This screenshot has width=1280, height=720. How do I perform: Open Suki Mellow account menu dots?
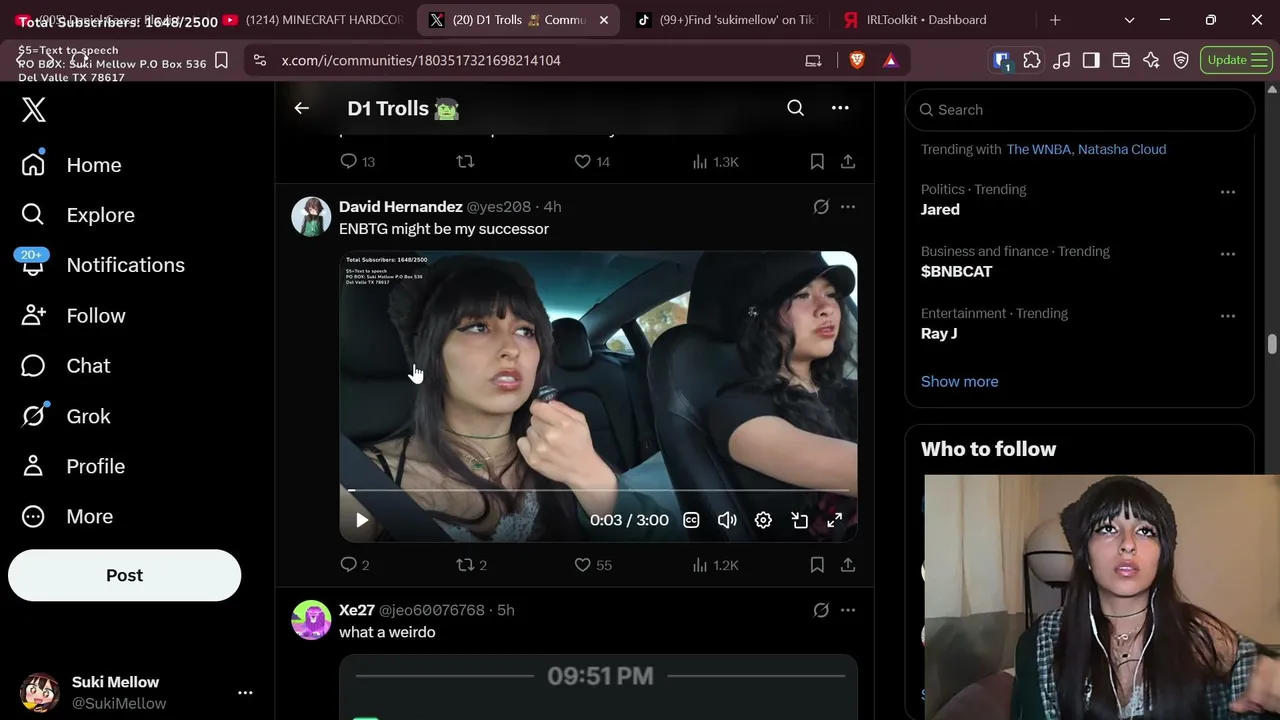245,692
